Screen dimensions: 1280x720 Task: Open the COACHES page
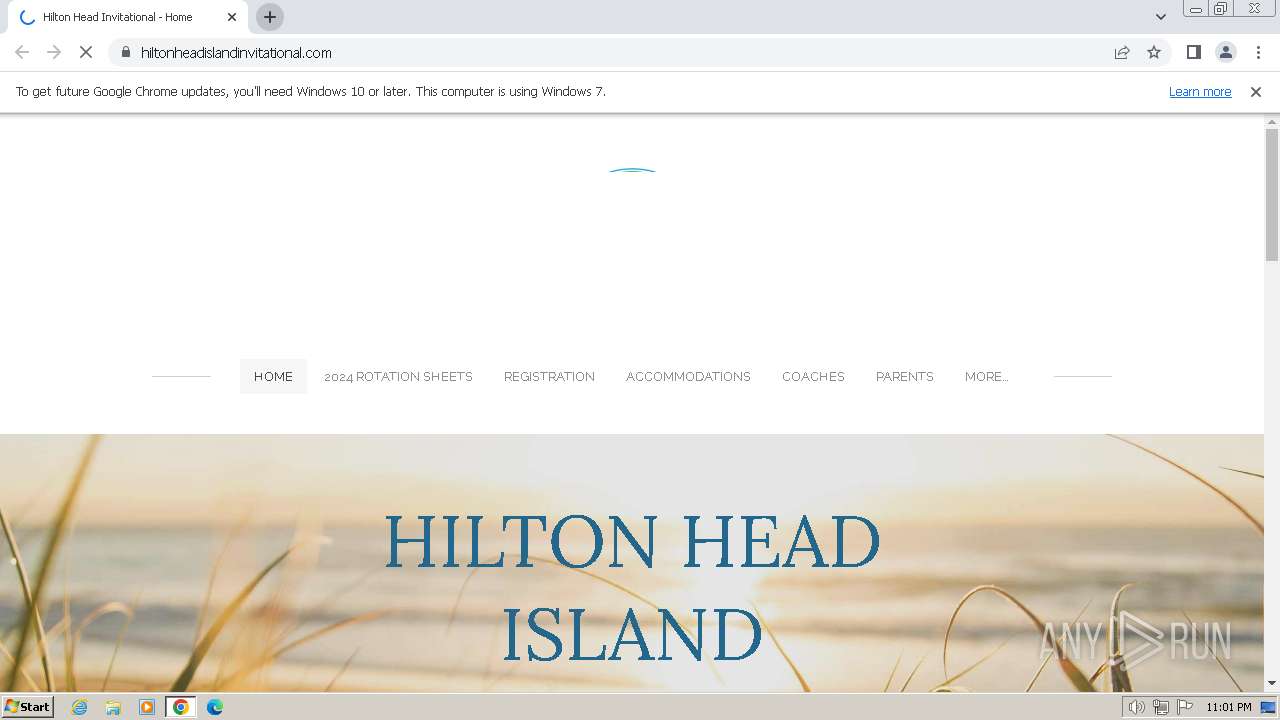[x=813, y=376]
